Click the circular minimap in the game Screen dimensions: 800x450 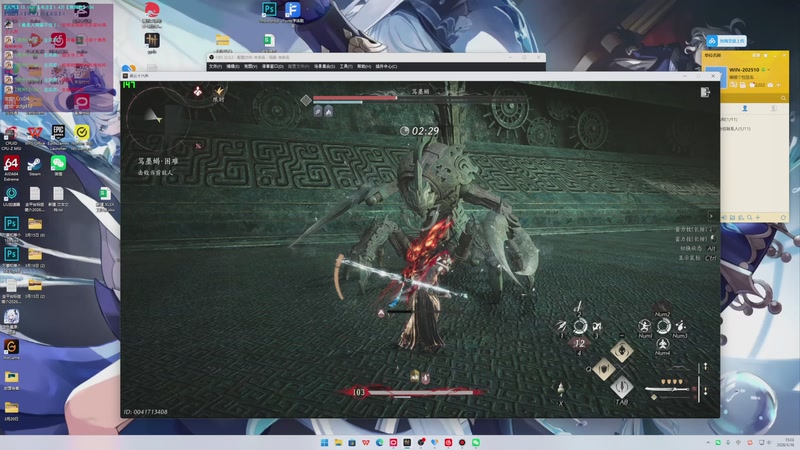pos(158,120)
